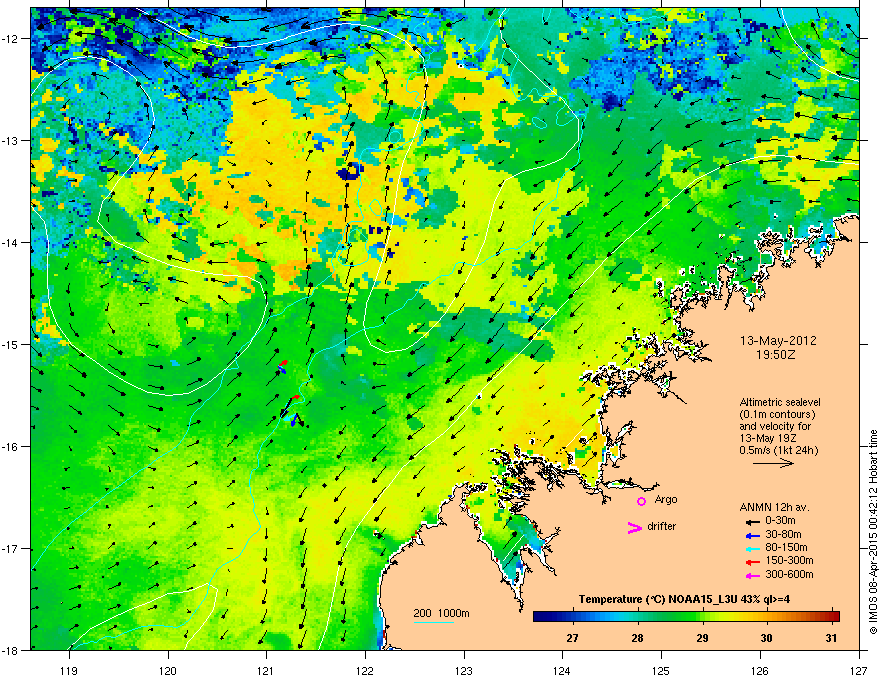Click the Altimetric sealevel description text

[778, 400]
